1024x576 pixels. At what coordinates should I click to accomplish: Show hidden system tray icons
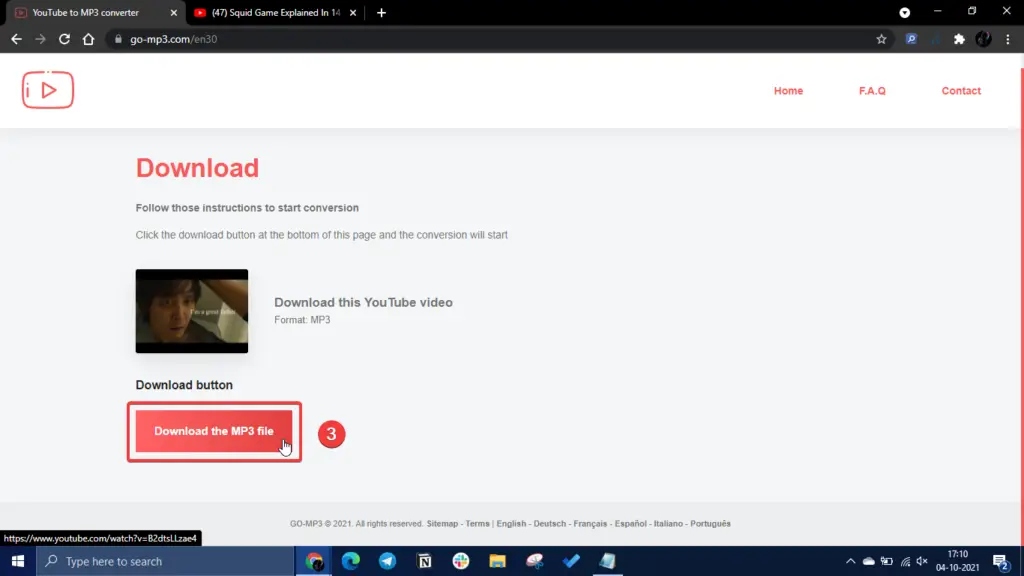point(850,561)
